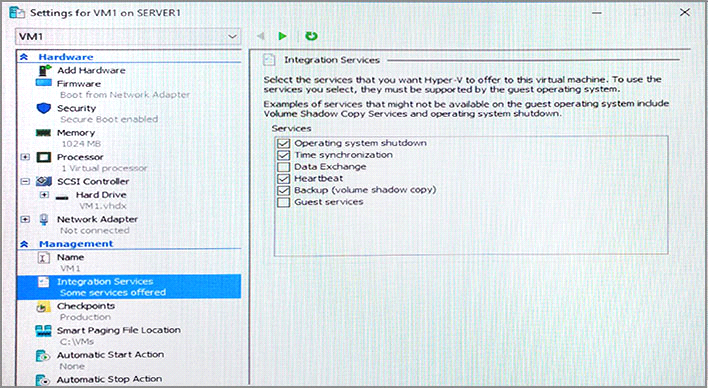The width and height of the screenshot is (708, 388).
Task: Collapse the Hardware section
Action: click(x=24, y=57)
